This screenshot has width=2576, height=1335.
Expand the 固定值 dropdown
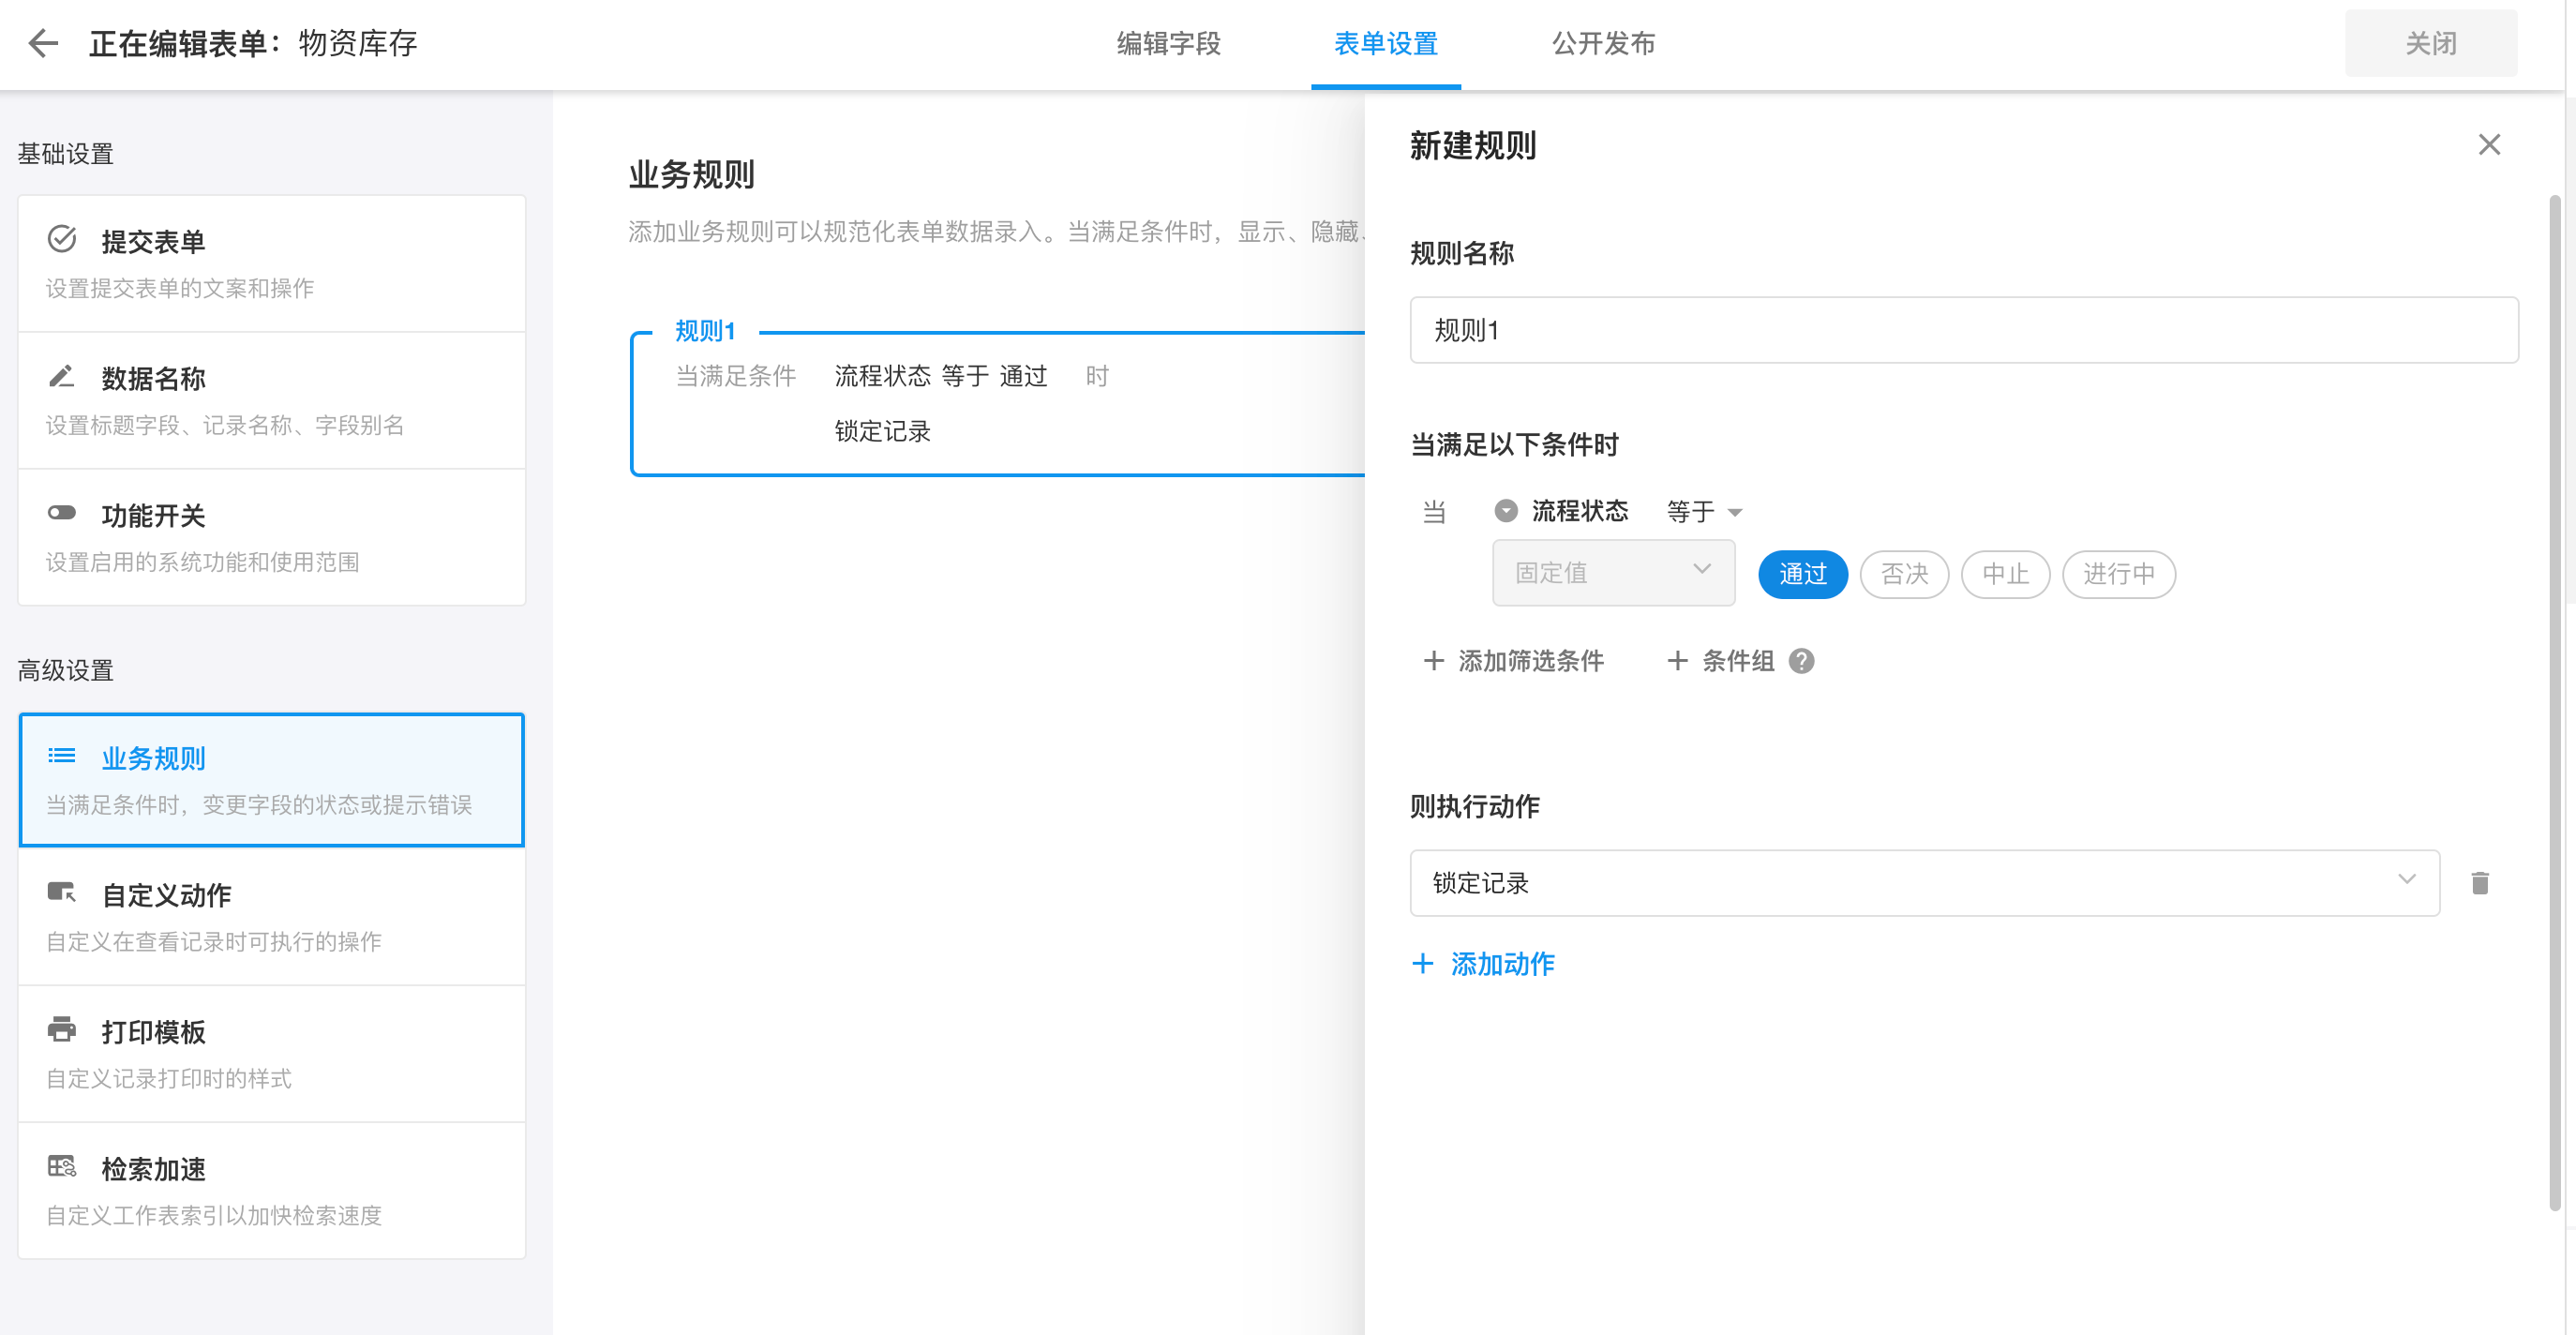click(x=1612, y=573)
